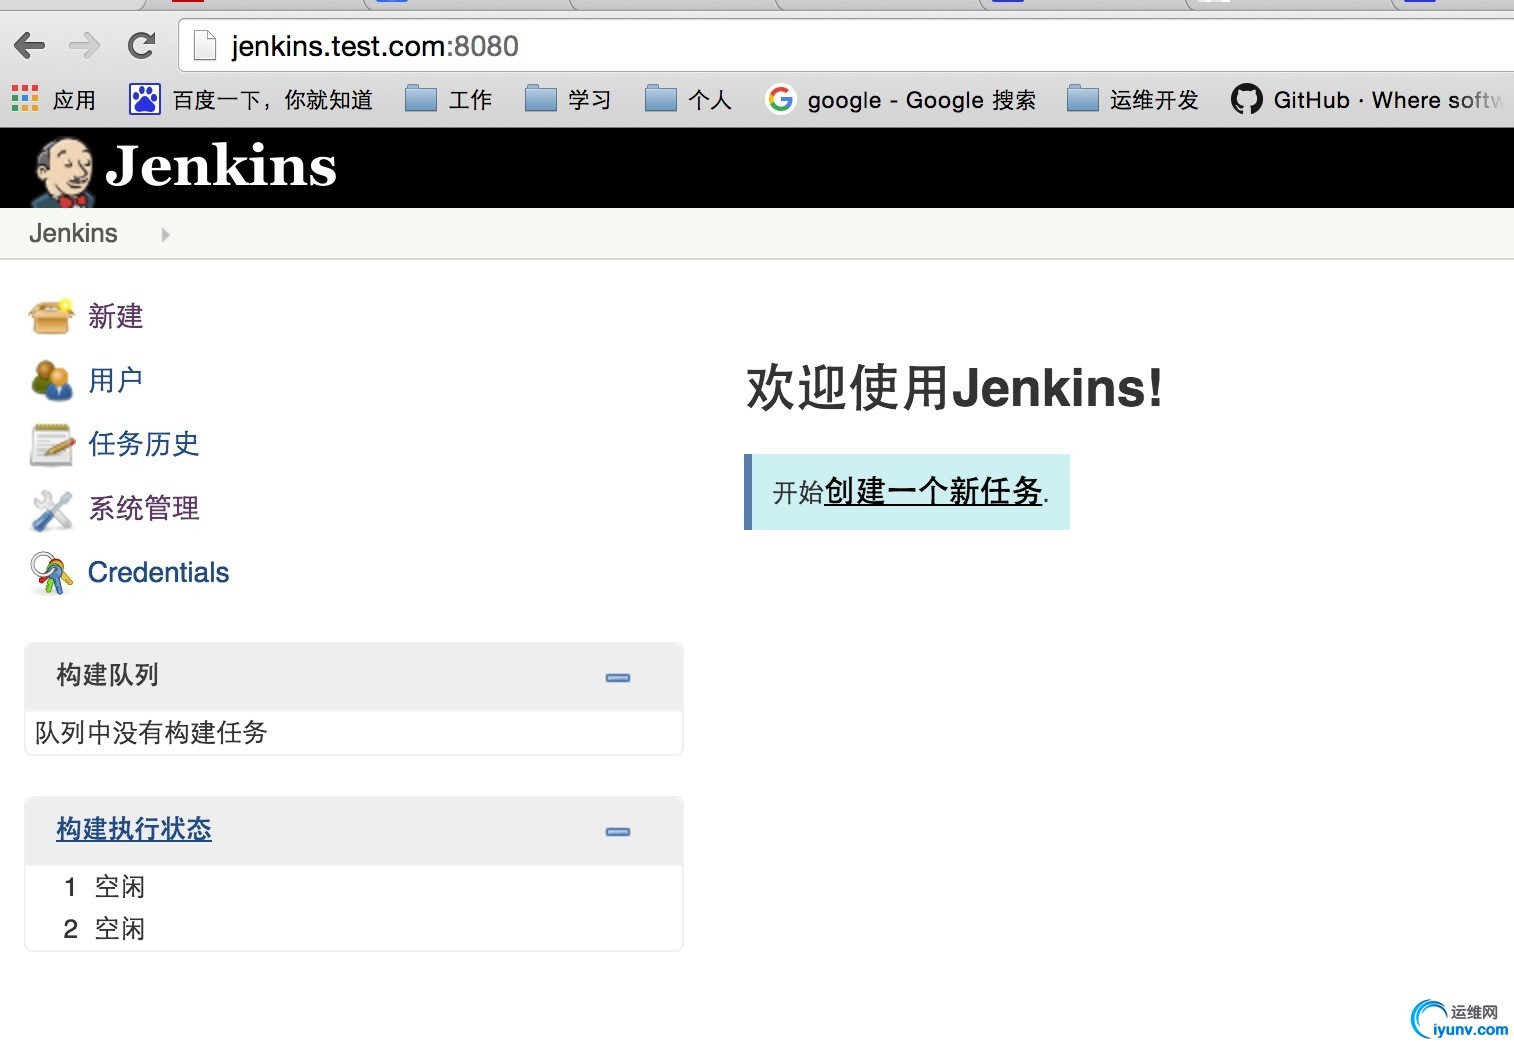
Task: Collapse the 构建队列 panel
Action: click(618, 678)
